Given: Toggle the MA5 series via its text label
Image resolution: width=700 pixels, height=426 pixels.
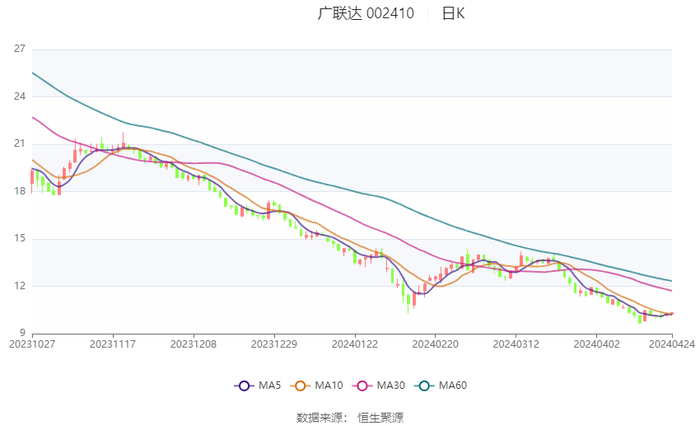Looking at the screenshot, I should click(267, 386).
